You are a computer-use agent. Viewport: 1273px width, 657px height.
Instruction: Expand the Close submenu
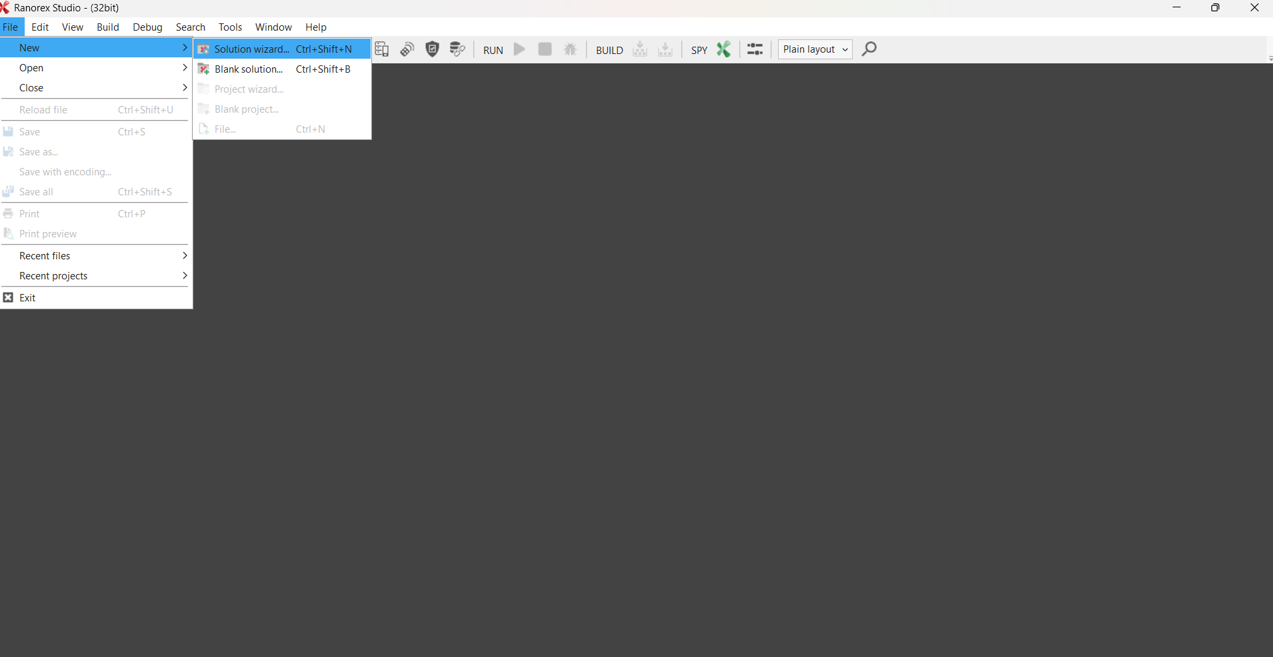(x=96, y=88)
